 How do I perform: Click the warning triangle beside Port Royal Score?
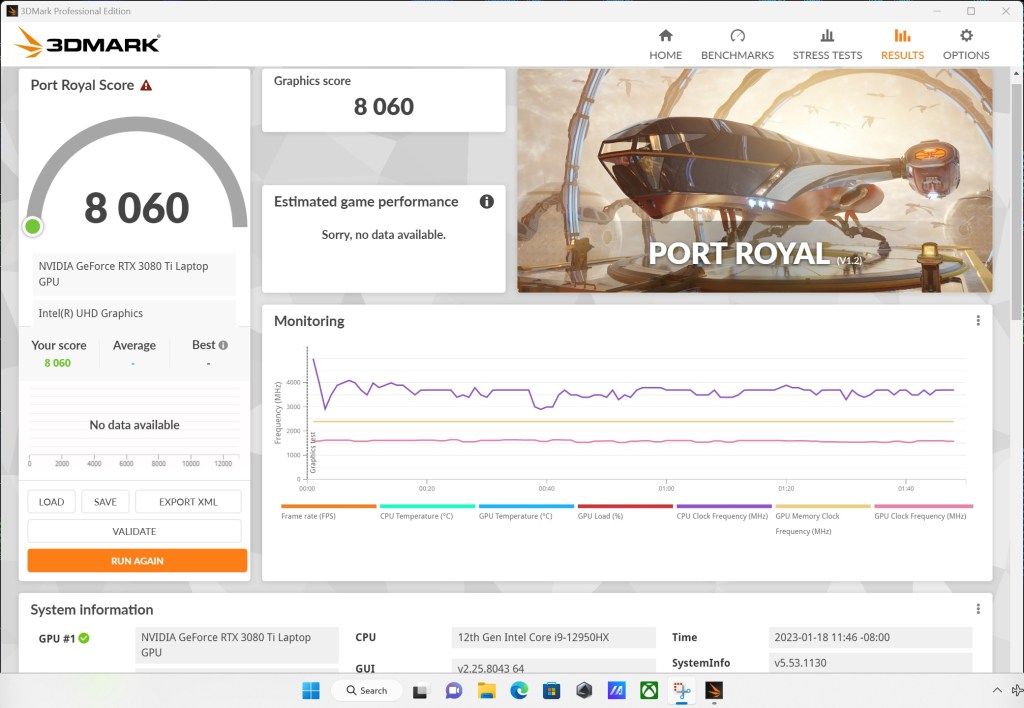pos(147,85)
